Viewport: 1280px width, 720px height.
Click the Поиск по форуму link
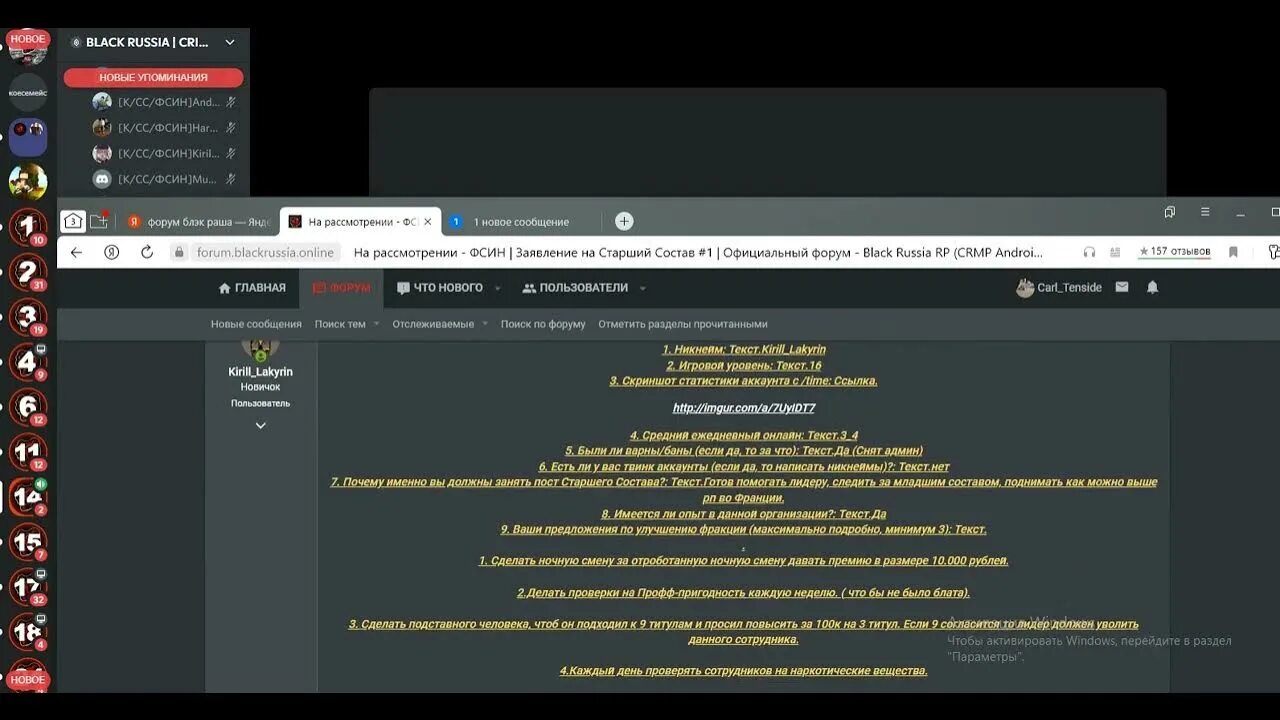click(x=543, y=324)
